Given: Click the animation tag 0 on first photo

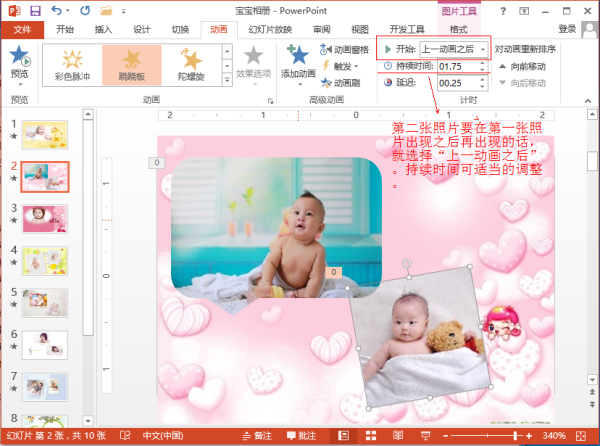Looking at the screenshot, I should pos(157,163).
